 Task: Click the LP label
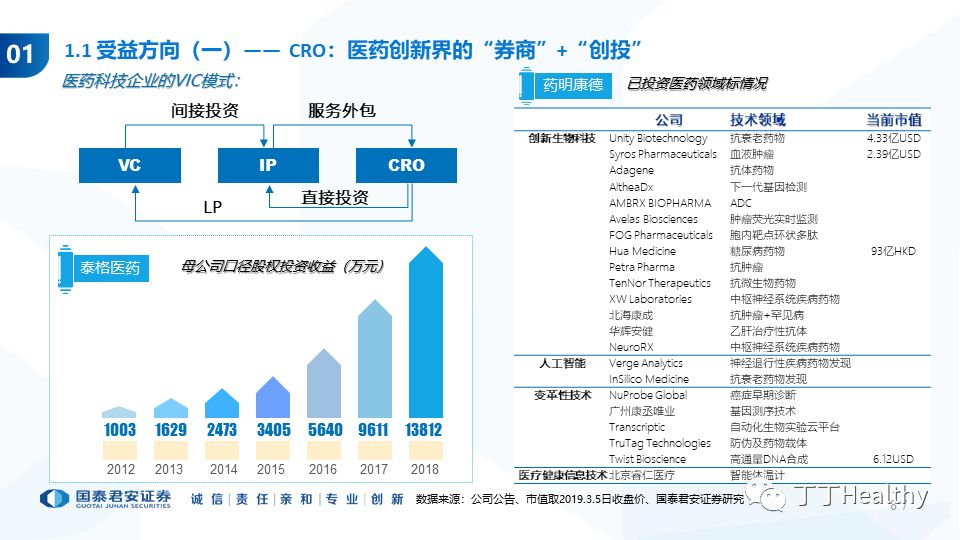(212, 208)
